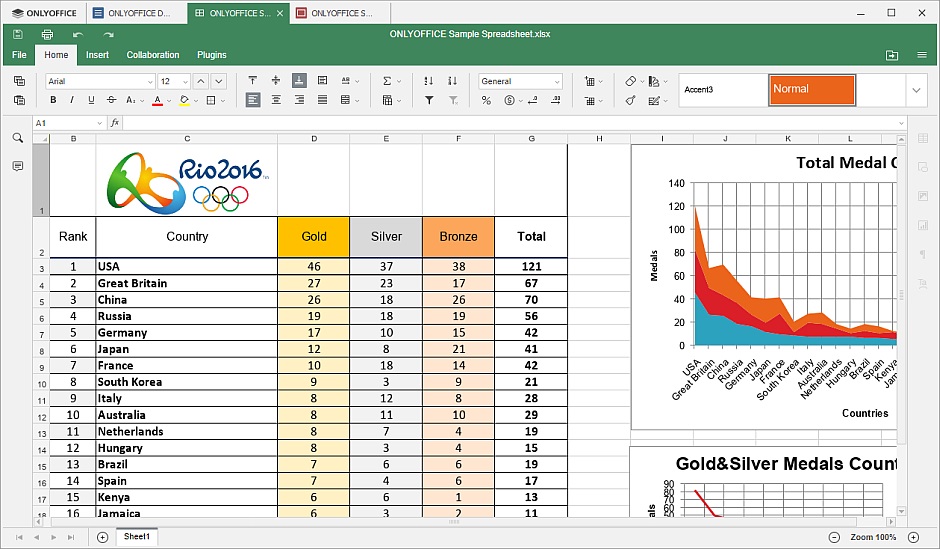Redo the last action
This screenshot has width=940, height=549.
(108, 34)
